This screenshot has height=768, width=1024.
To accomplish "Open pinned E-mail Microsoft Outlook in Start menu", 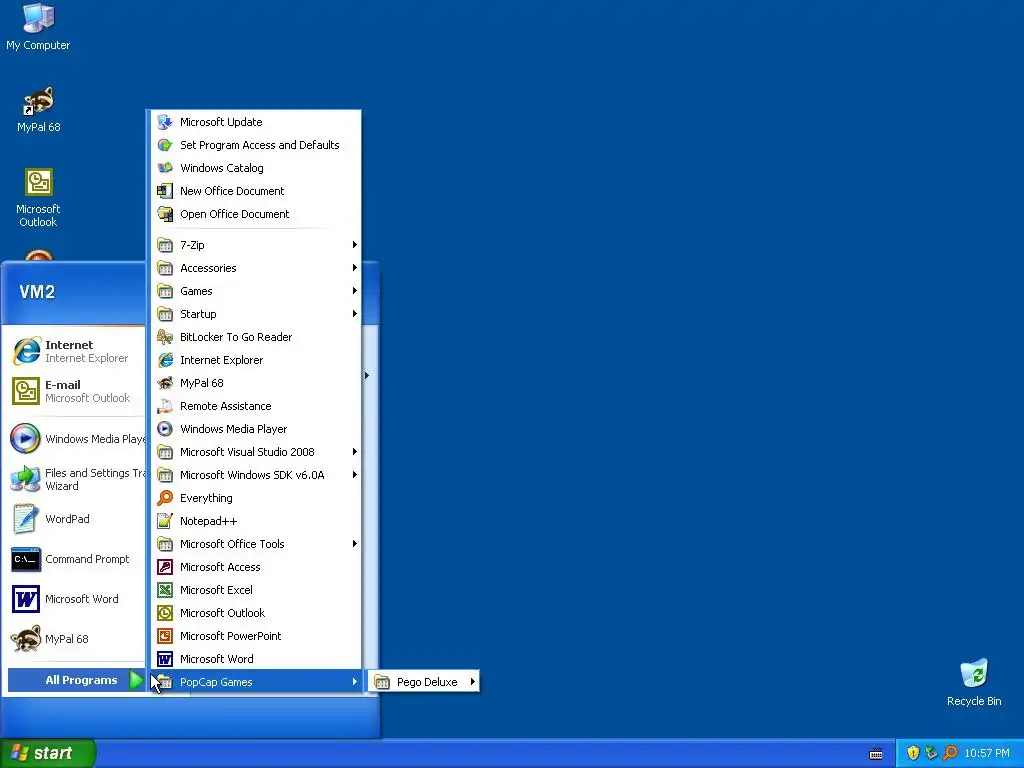I will click(x=76, y=391).
